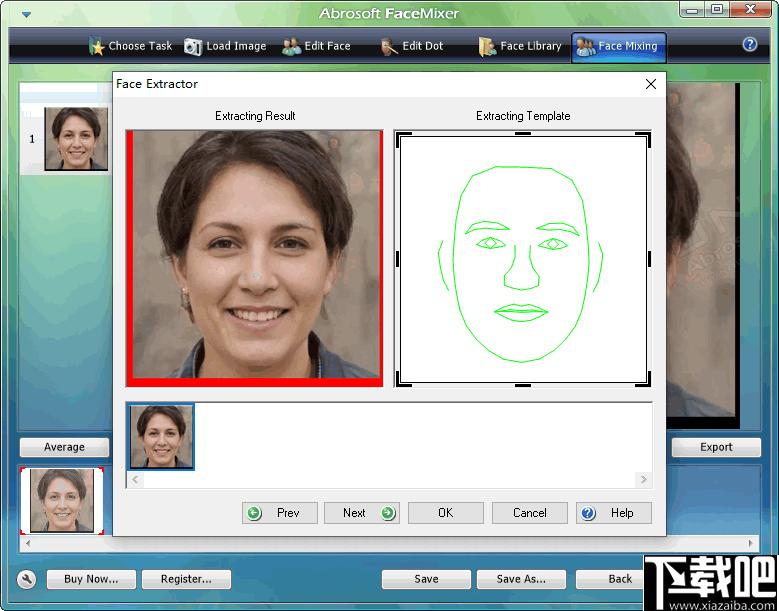
Task: Click the green left arrow icon on Prev
Action: click(x=254, y=513)
